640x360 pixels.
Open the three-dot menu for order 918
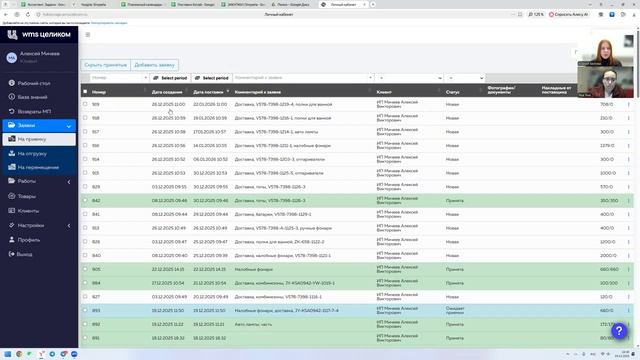click(x=629, y=118)
